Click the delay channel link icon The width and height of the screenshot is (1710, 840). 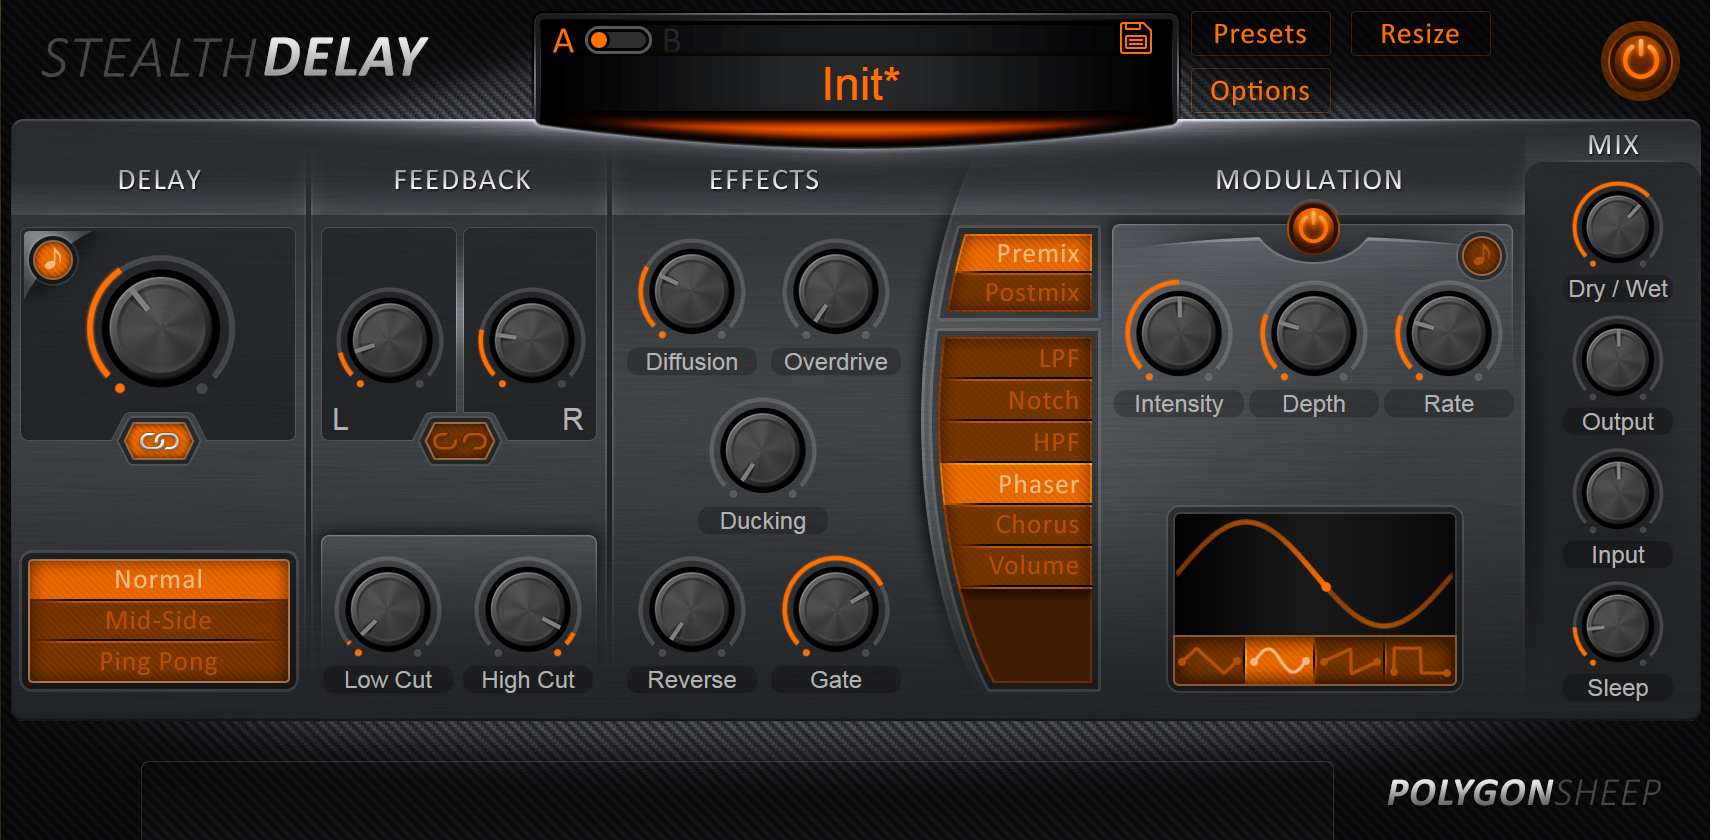[x=159, y=441]
